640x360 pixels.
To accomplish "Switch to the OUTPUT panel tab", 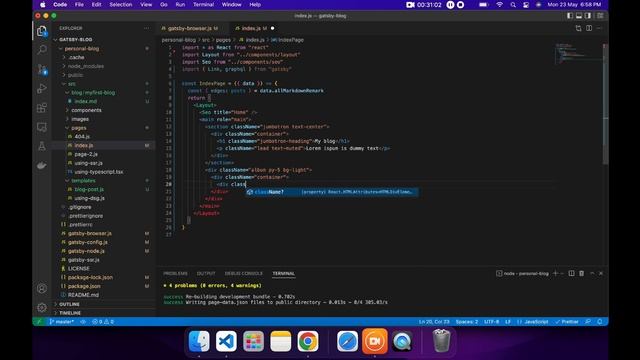I will click(206, 273).
